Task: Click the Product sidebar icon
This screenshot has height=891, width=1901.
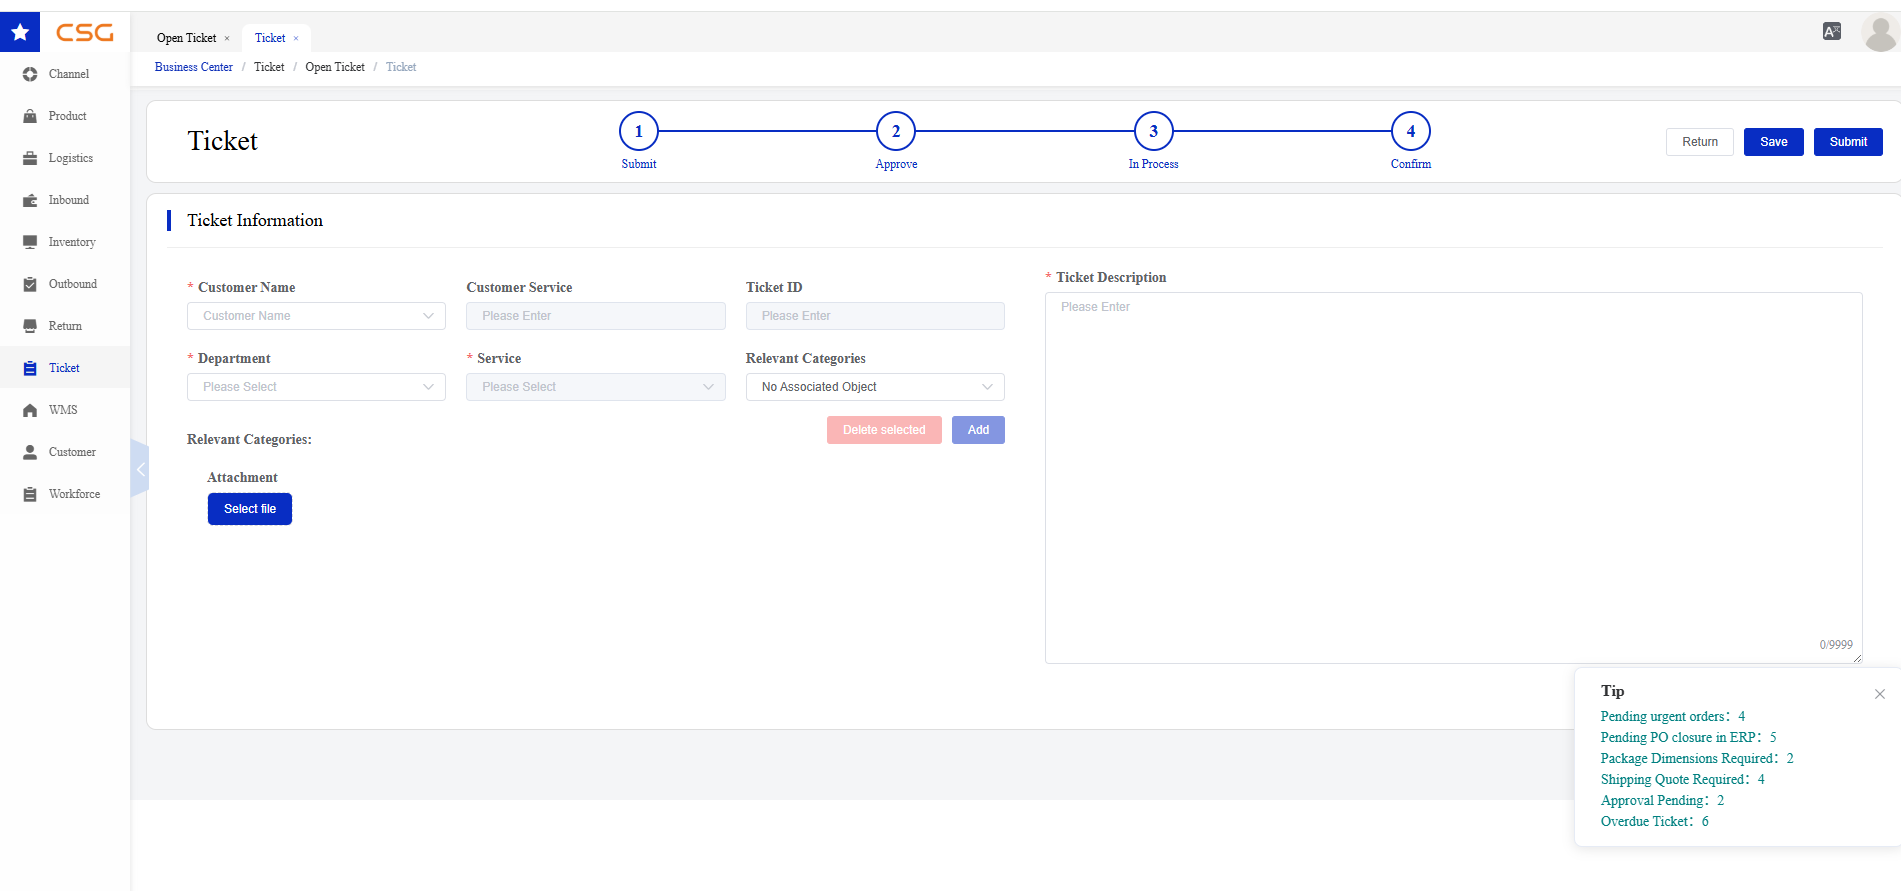Action: [30, 116]
